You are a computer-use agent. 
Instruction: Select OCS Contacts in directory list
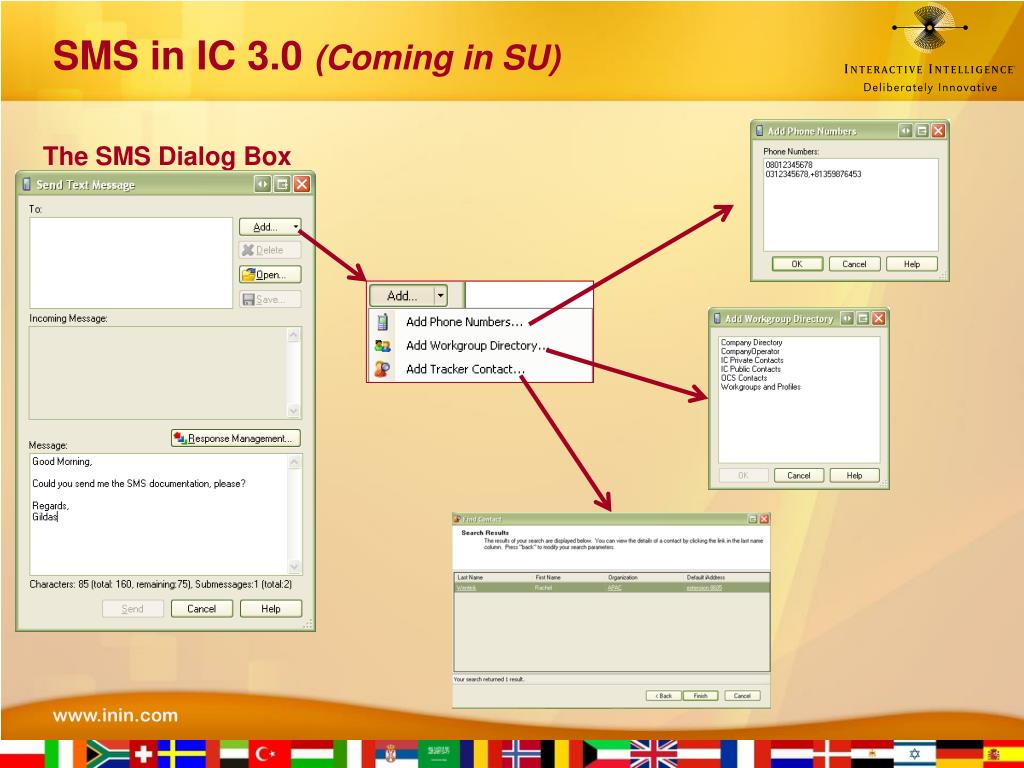(x=744, y=377)
